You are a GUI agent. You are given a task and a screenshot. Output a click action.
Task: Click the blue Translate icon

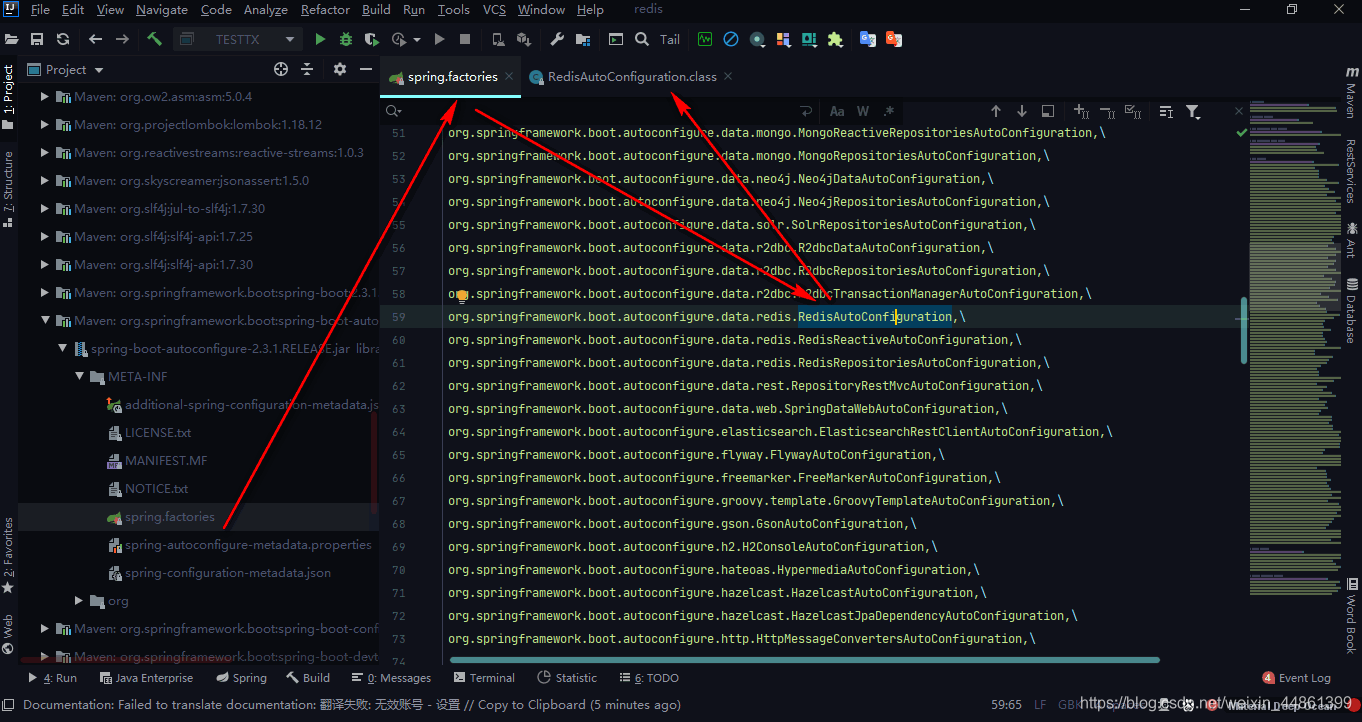[x=867, y=39]
